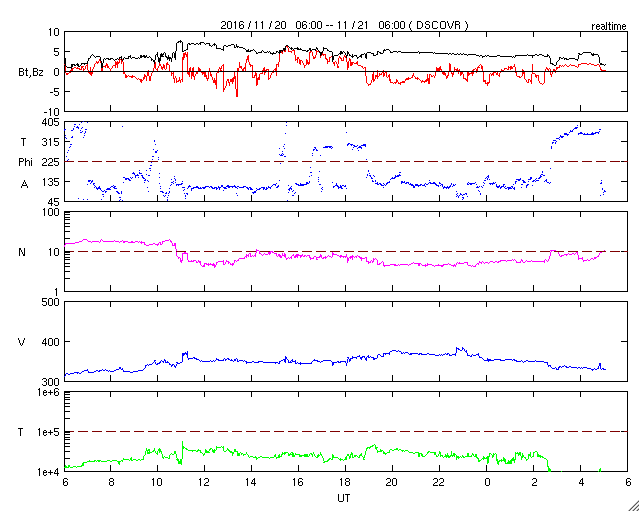
Task: Click the '-5' tick on the Bt,Bz axis
Action: tap(55, 92)
